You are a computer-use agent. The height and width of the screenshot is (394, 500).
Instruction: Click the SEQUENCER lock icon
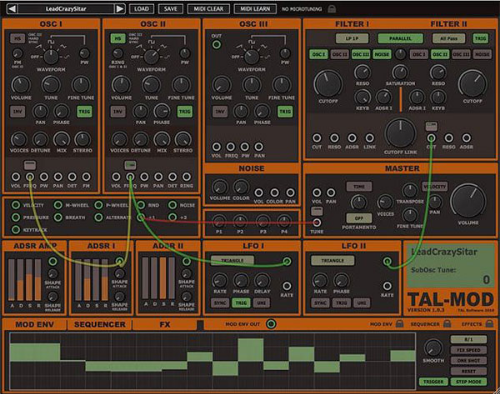coord(447,324)
